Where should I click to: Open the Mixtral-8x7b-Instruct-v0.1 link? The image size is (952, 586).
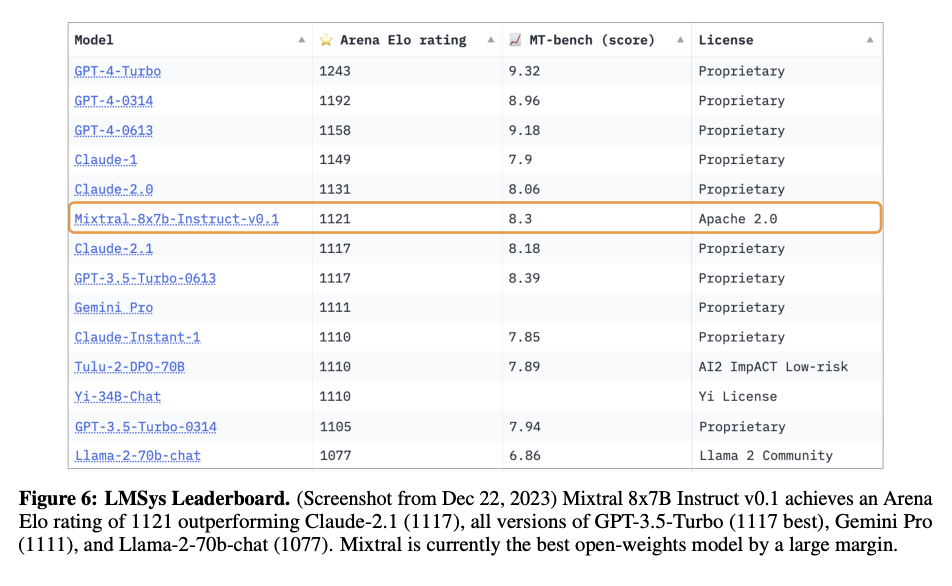[x=177, y=219]
